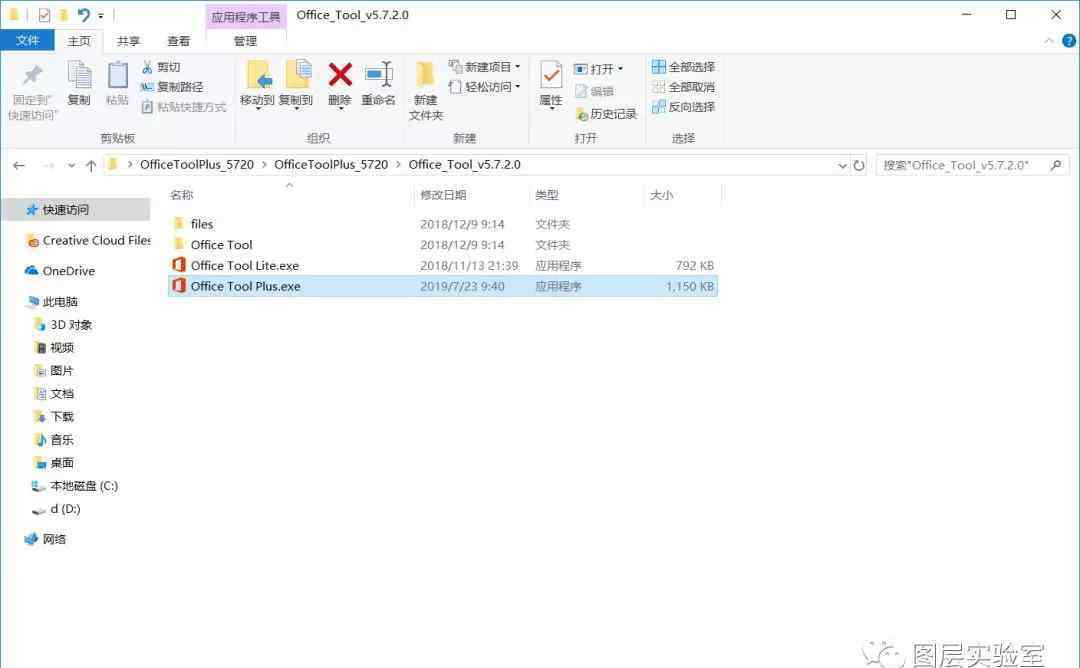
Task: Open the File tab
Action: coord(28,41)
